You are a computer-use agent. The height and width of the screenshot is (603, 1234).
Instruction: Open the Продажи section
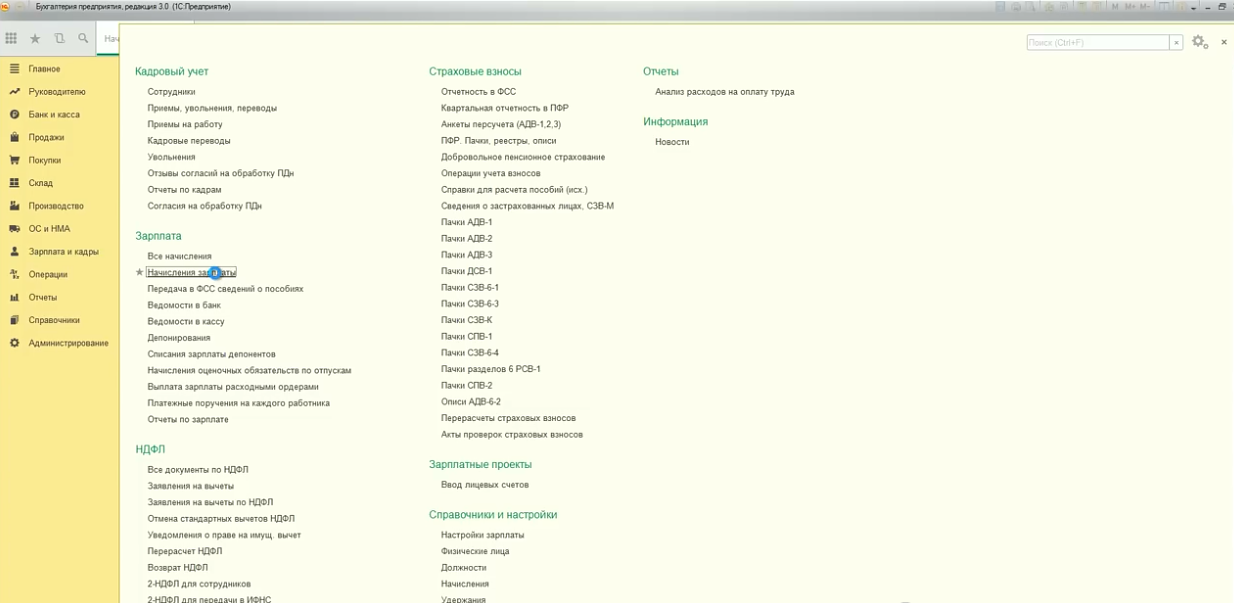(46, 138)
